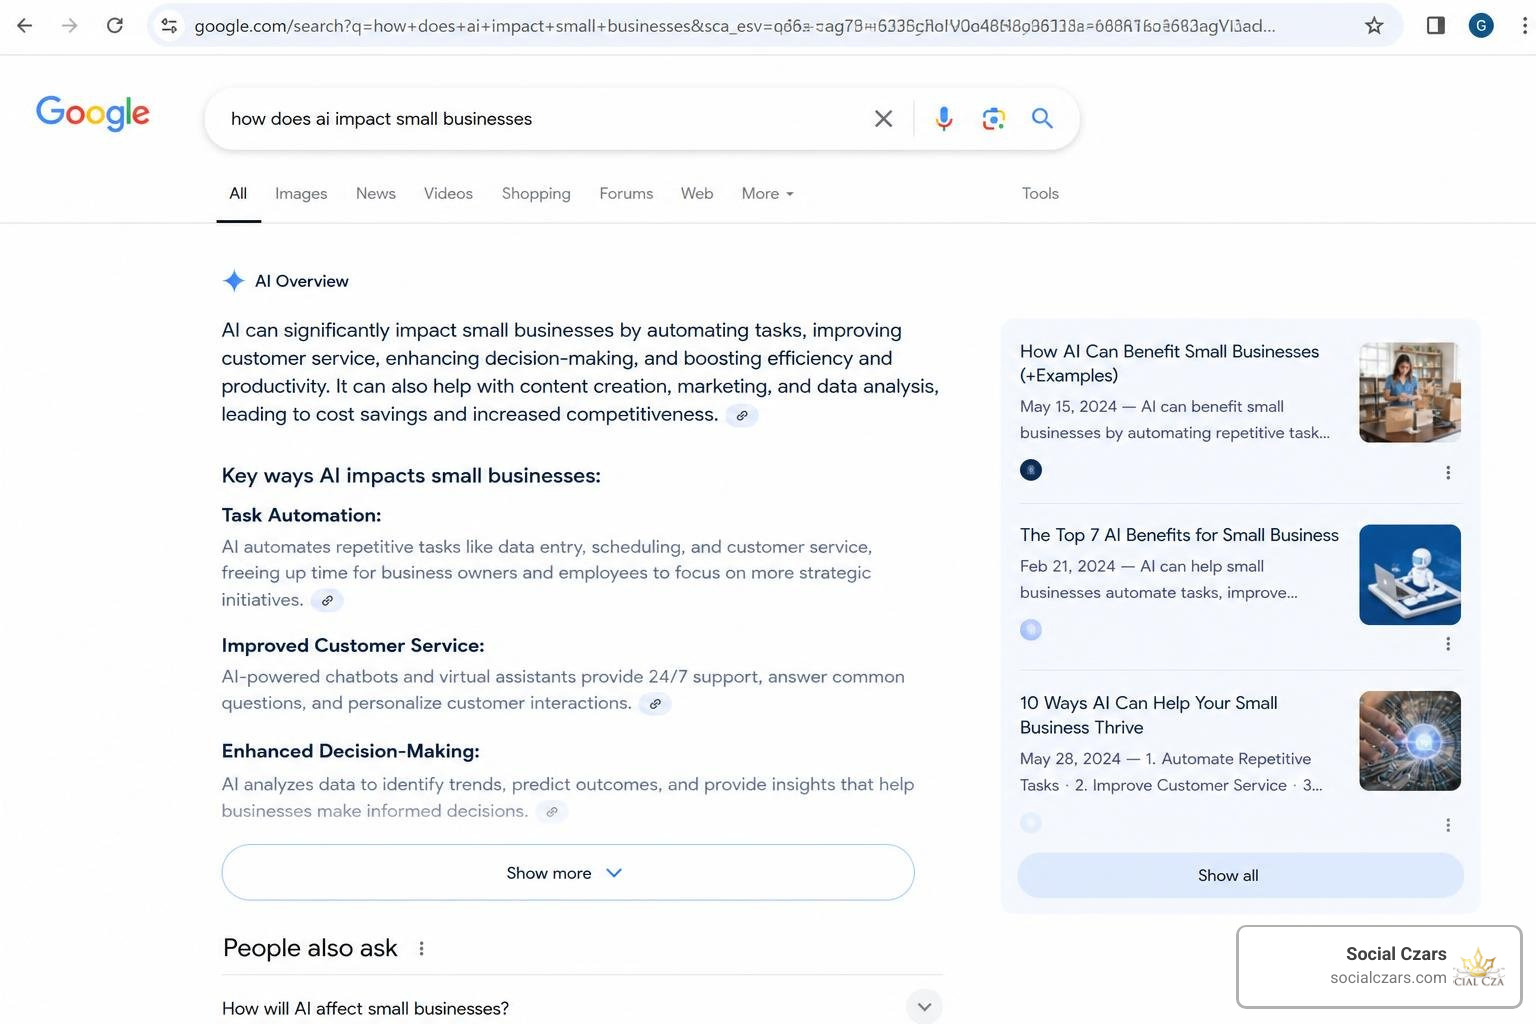
Task: Open source link icon after Enhanced Decision-Making text
Action: pyautogui.click(x=551, y=812)
